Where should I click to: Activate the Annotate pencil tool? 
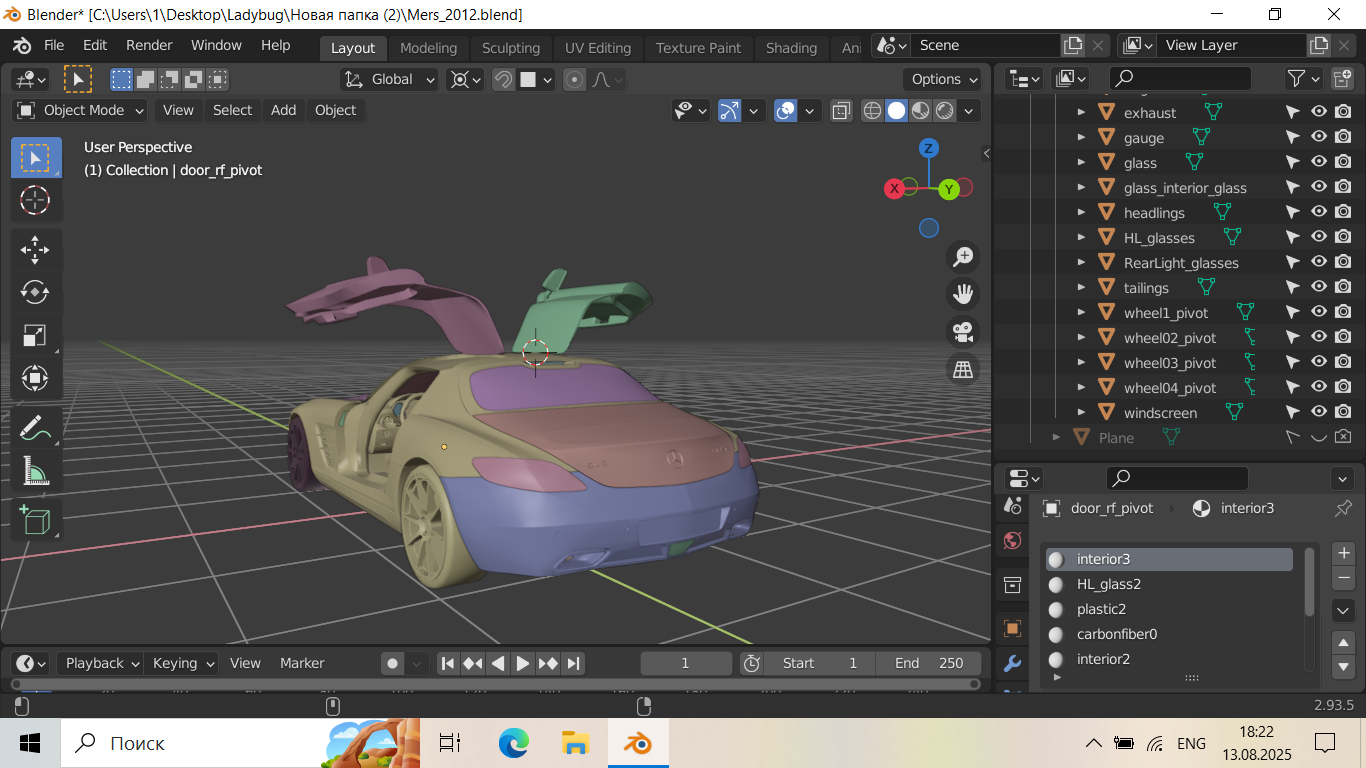click(x=35, y=427)
